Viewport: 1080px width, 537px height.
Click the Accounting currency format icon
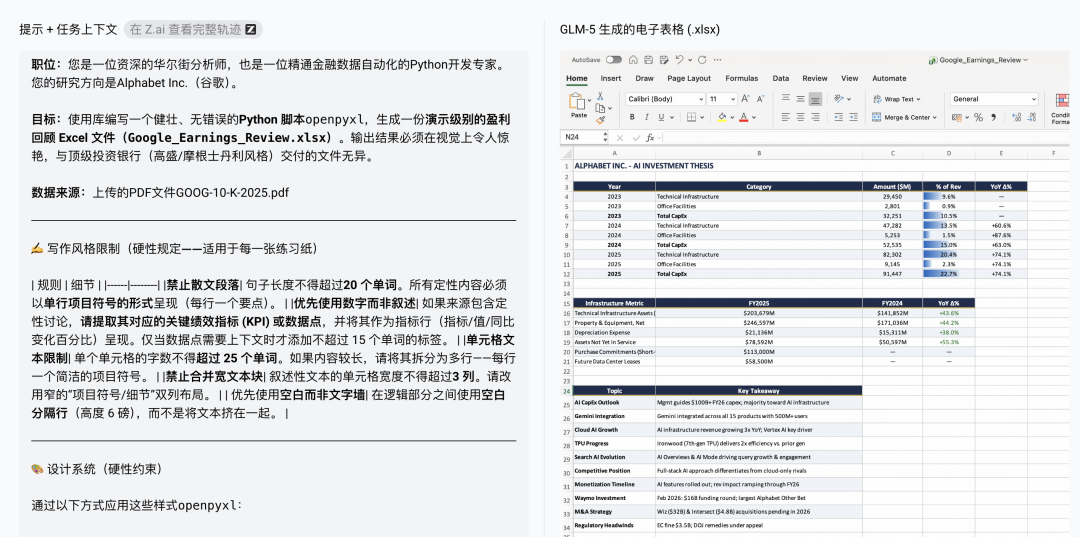point(956,118)
